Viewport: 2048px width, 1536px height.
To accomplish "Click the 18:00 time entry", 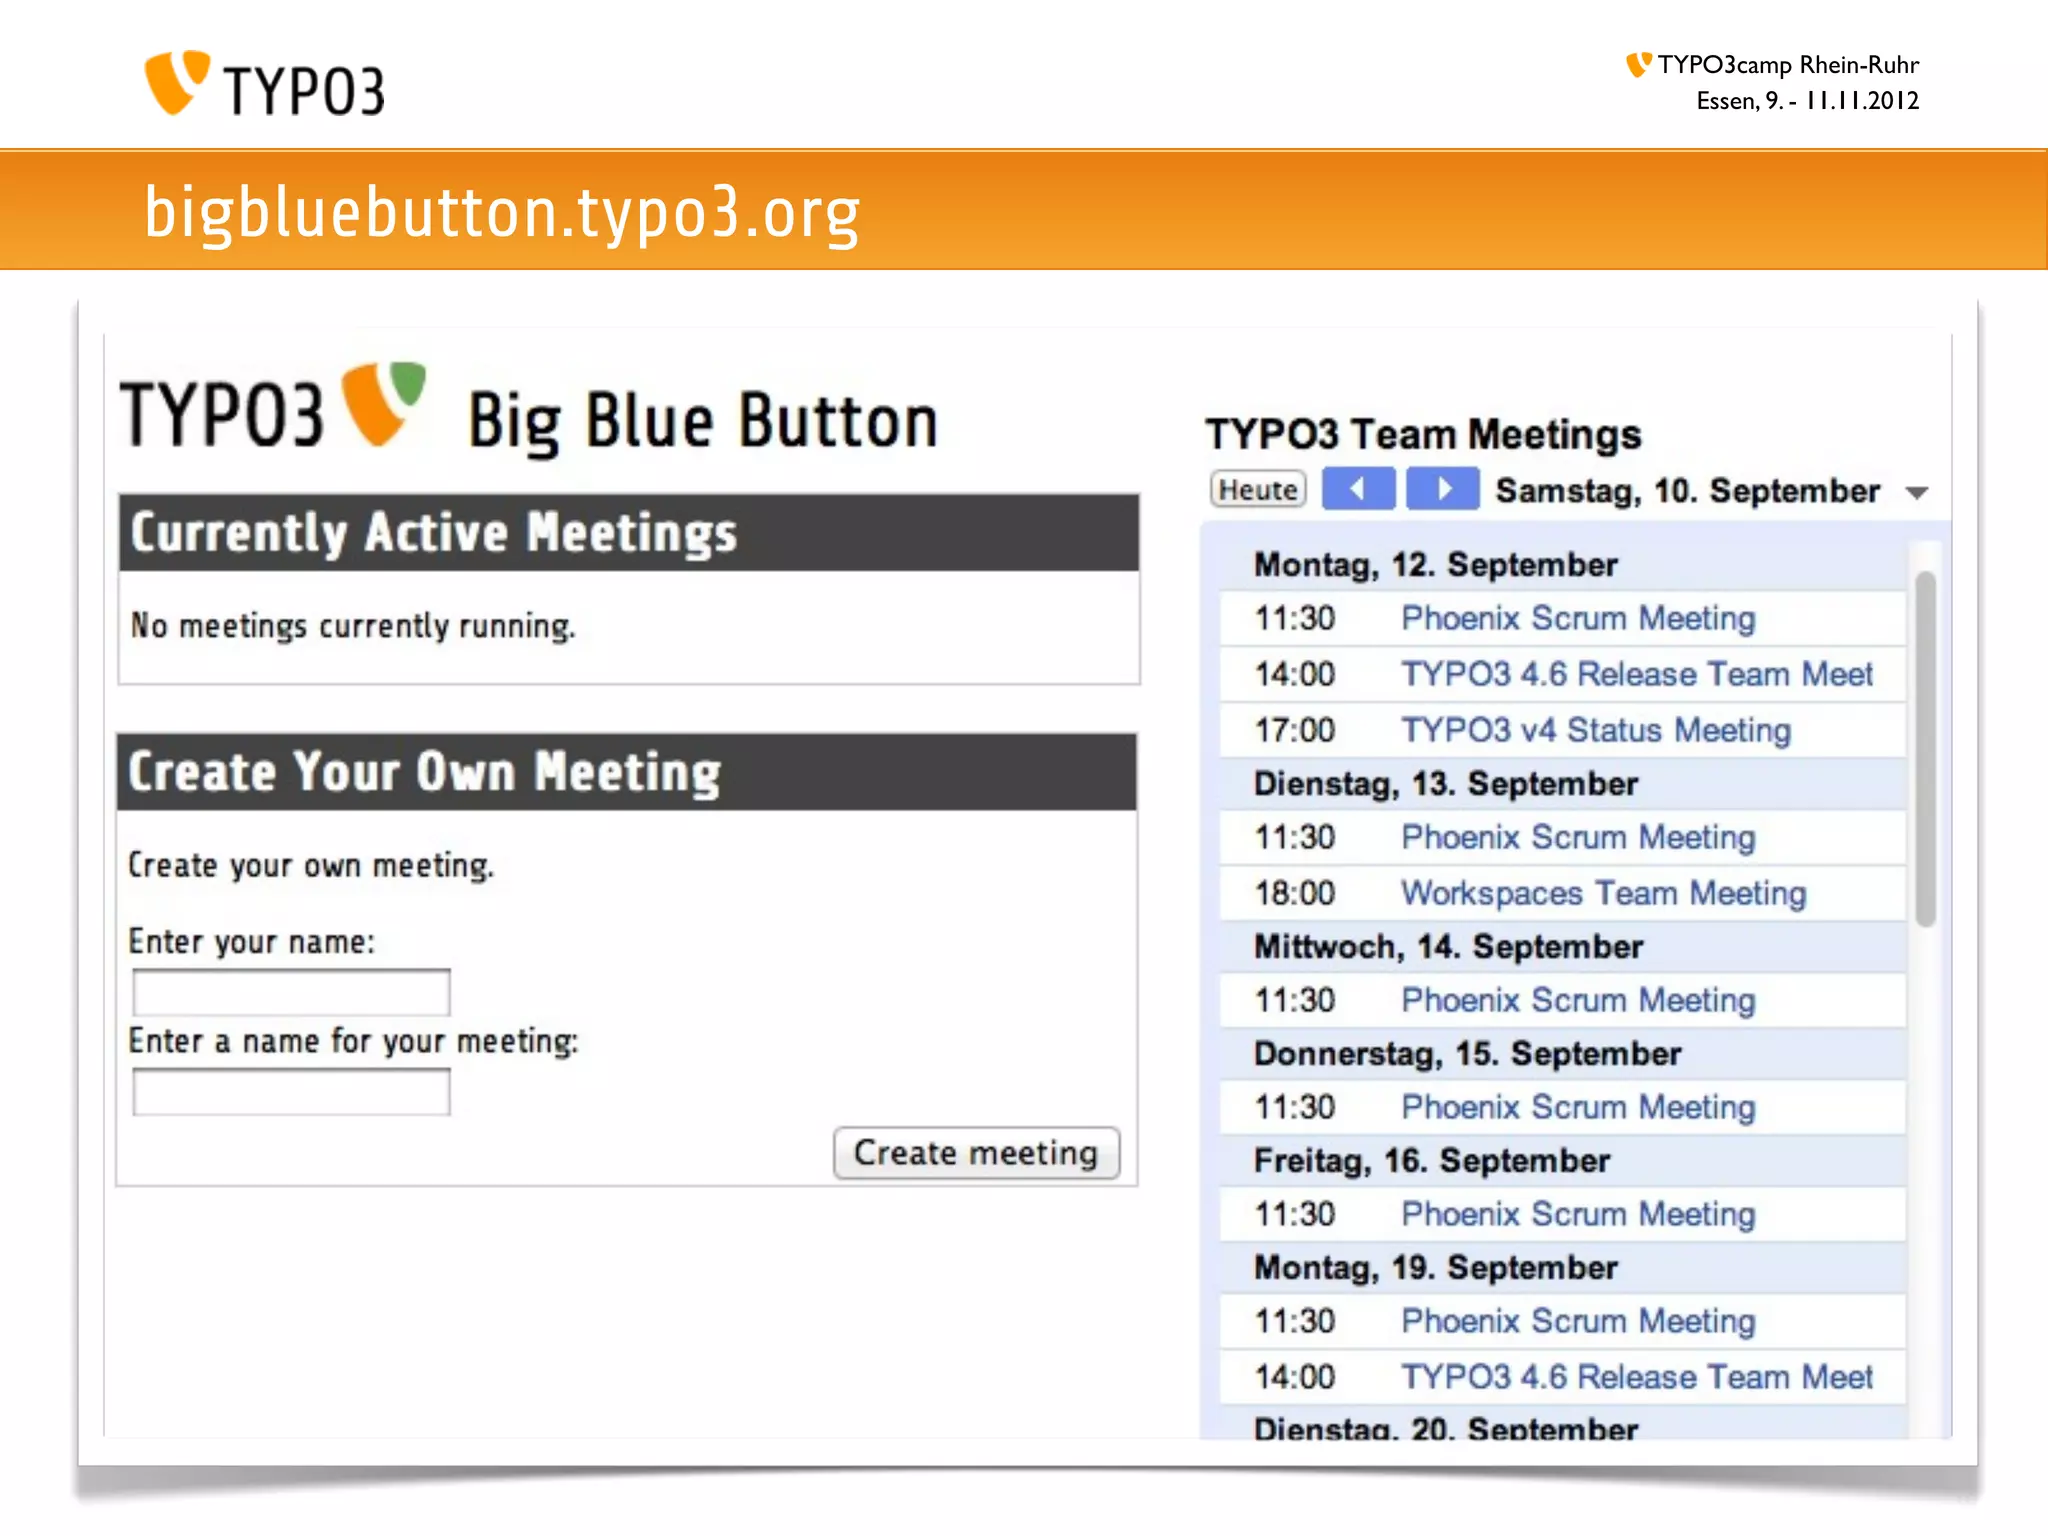I will click(1295, 893).
